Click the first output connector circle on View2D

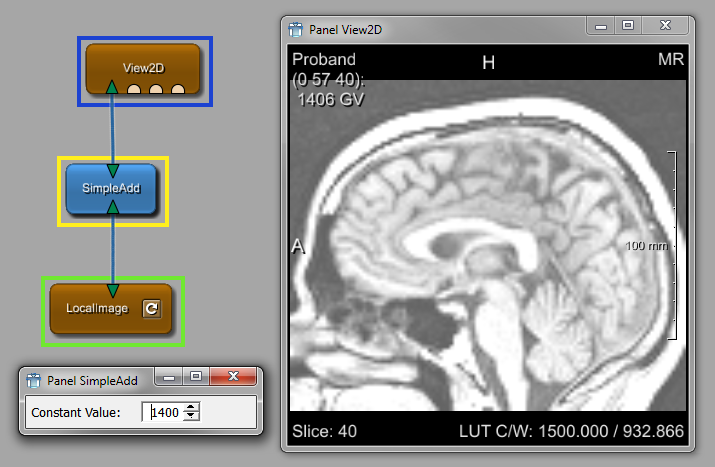click(x=134, y=91)
